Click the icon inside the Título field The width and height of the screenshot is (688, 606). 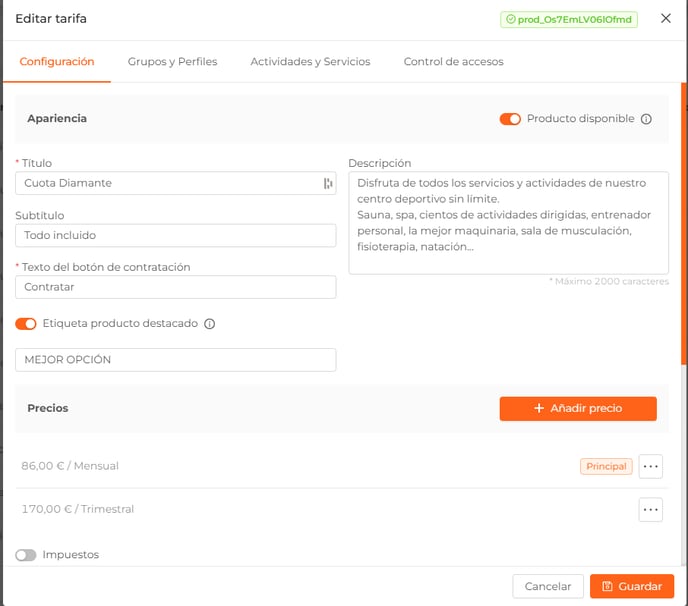pos(328,183)
